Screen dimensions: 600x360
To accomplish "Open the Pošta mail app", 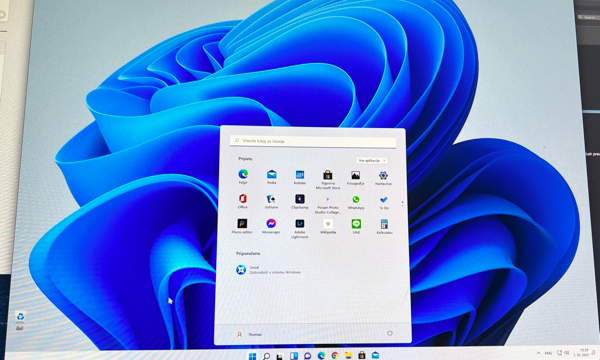I will (x=272, y=177).
